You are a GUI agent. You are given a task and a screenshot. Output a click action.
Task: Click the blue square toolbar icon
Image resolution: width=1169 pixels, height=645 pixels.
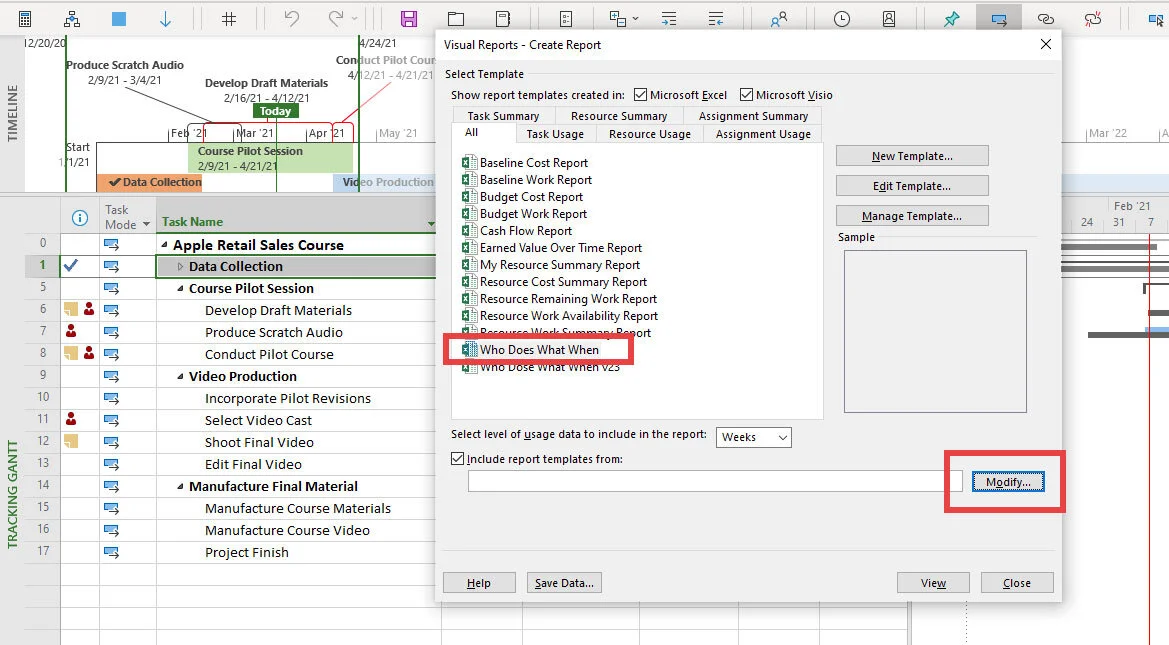[119, 19]
